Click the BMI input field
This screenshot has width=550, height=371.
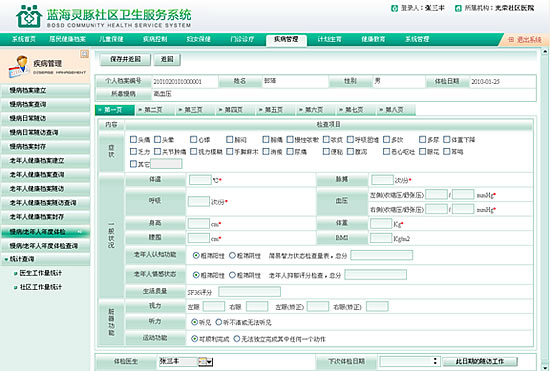coord(381,238)
